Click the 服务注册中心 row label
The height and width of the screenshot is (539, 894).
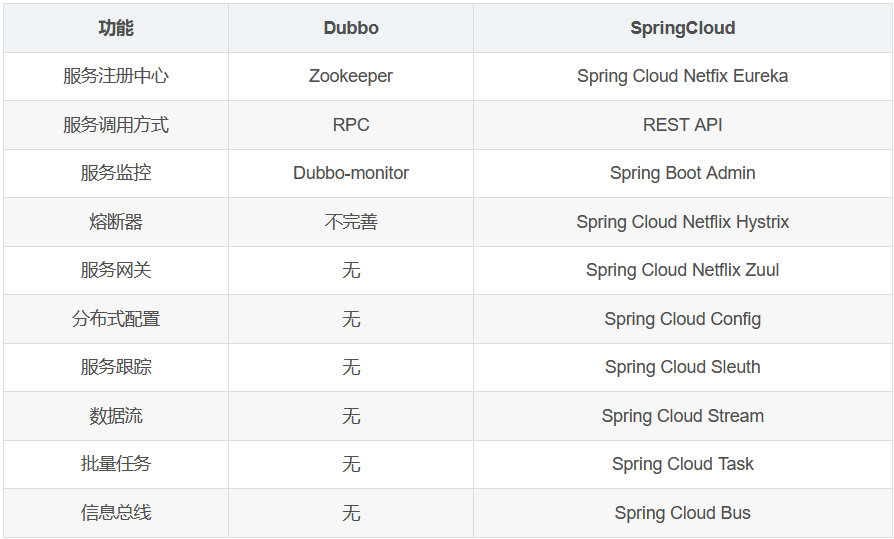116,76
